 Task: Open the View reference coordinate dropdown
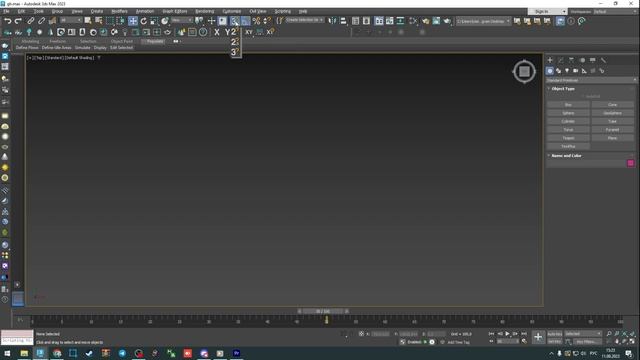(x=182, y=20)
